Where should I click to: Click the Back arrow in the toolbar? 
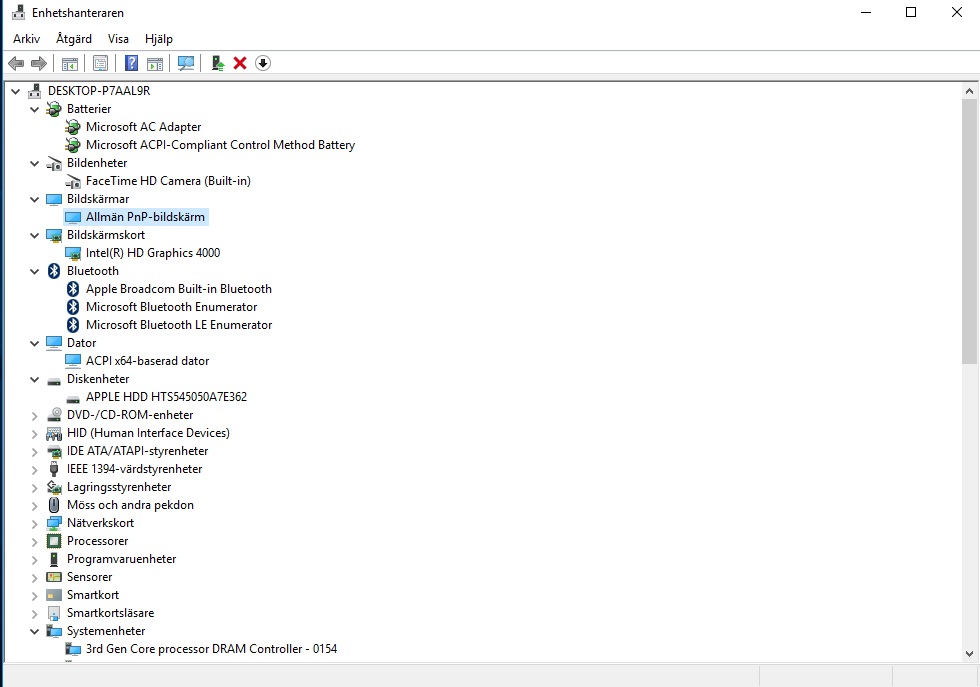pyautogui.click(x=16, y=63)
